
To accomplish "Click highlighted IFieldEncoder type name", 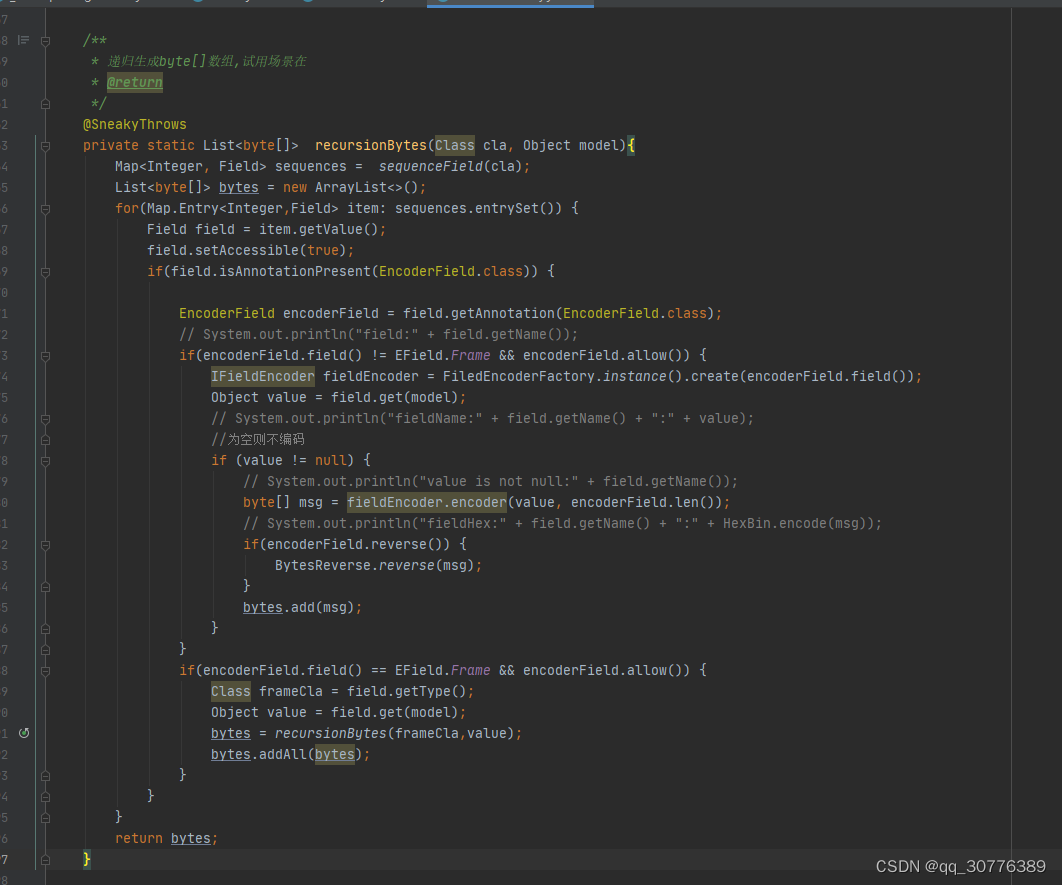I will [263, 376].
